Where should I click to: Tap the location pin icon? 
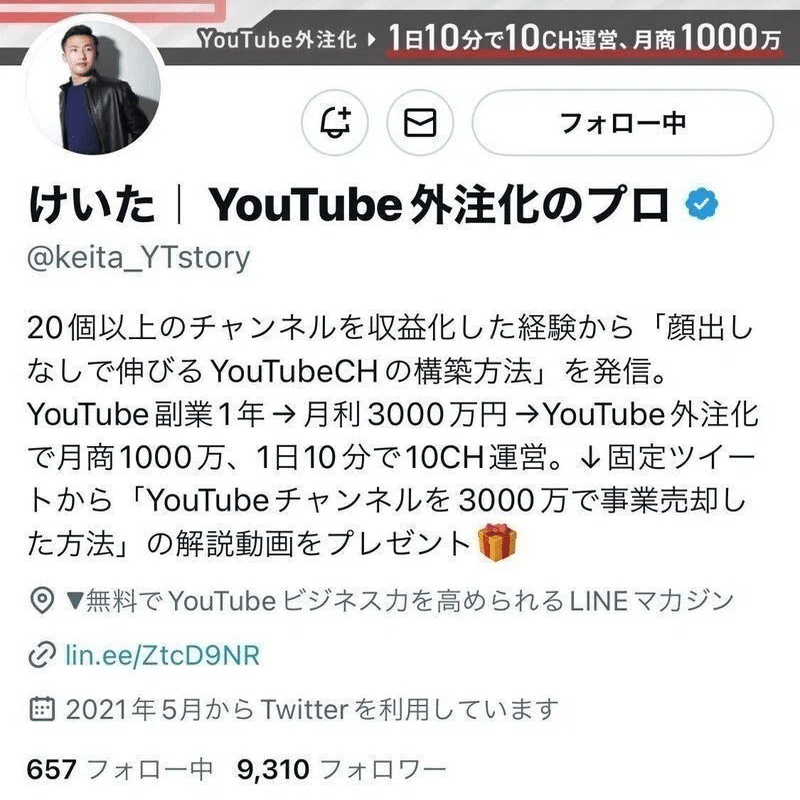click(x=42, y=601)
